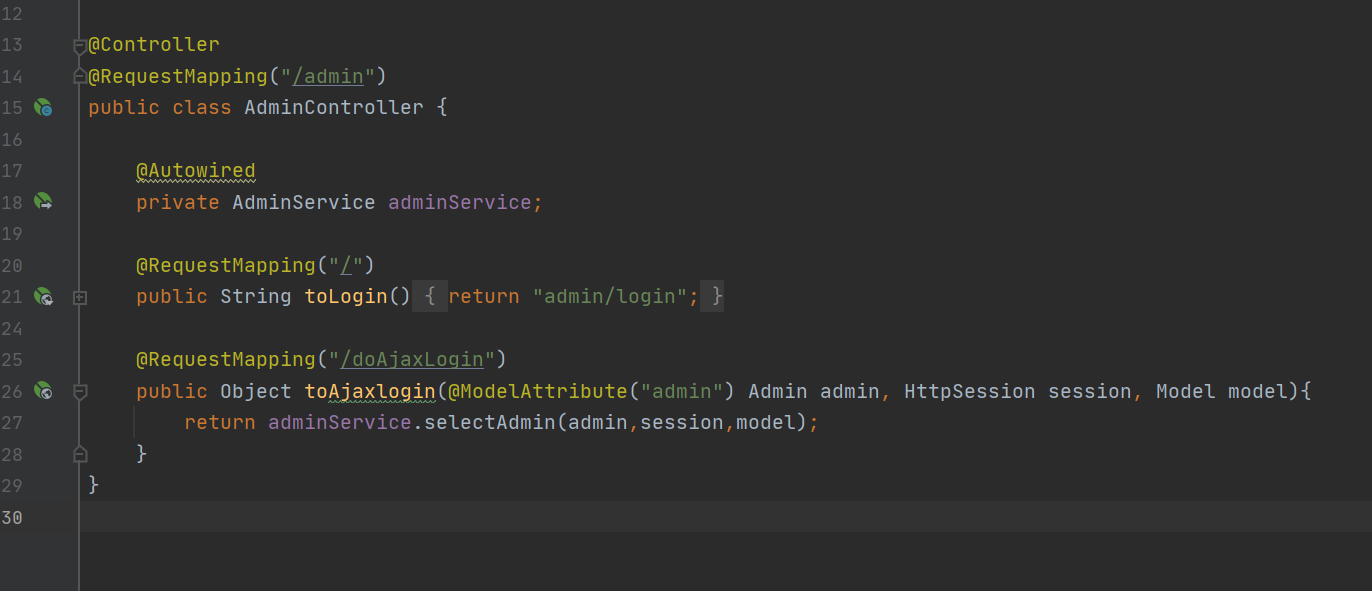Click the web gutter icon for toAjaxlogin
Viewport: 1372px width, 591px height.
(x=43, y=391)
